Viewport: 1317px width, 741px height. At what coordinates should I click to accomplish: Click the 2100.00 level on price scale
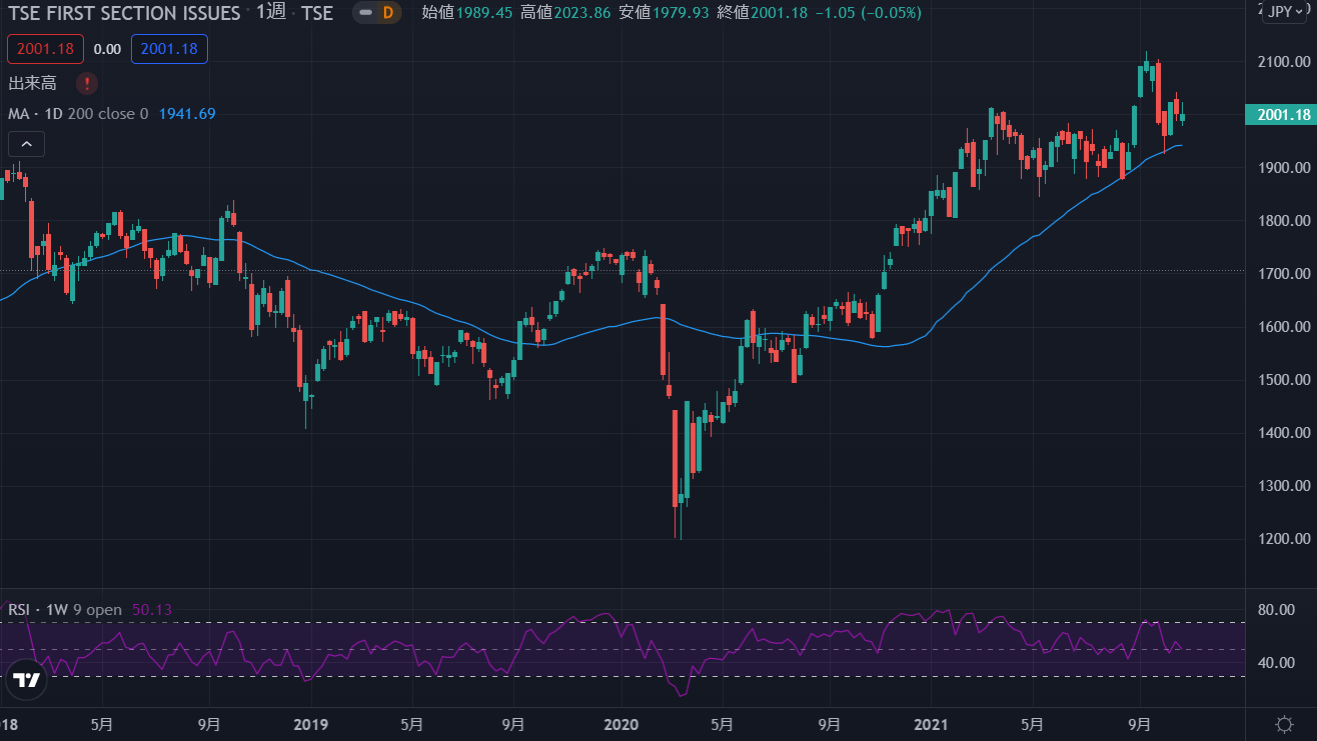tap(1283, 62)
